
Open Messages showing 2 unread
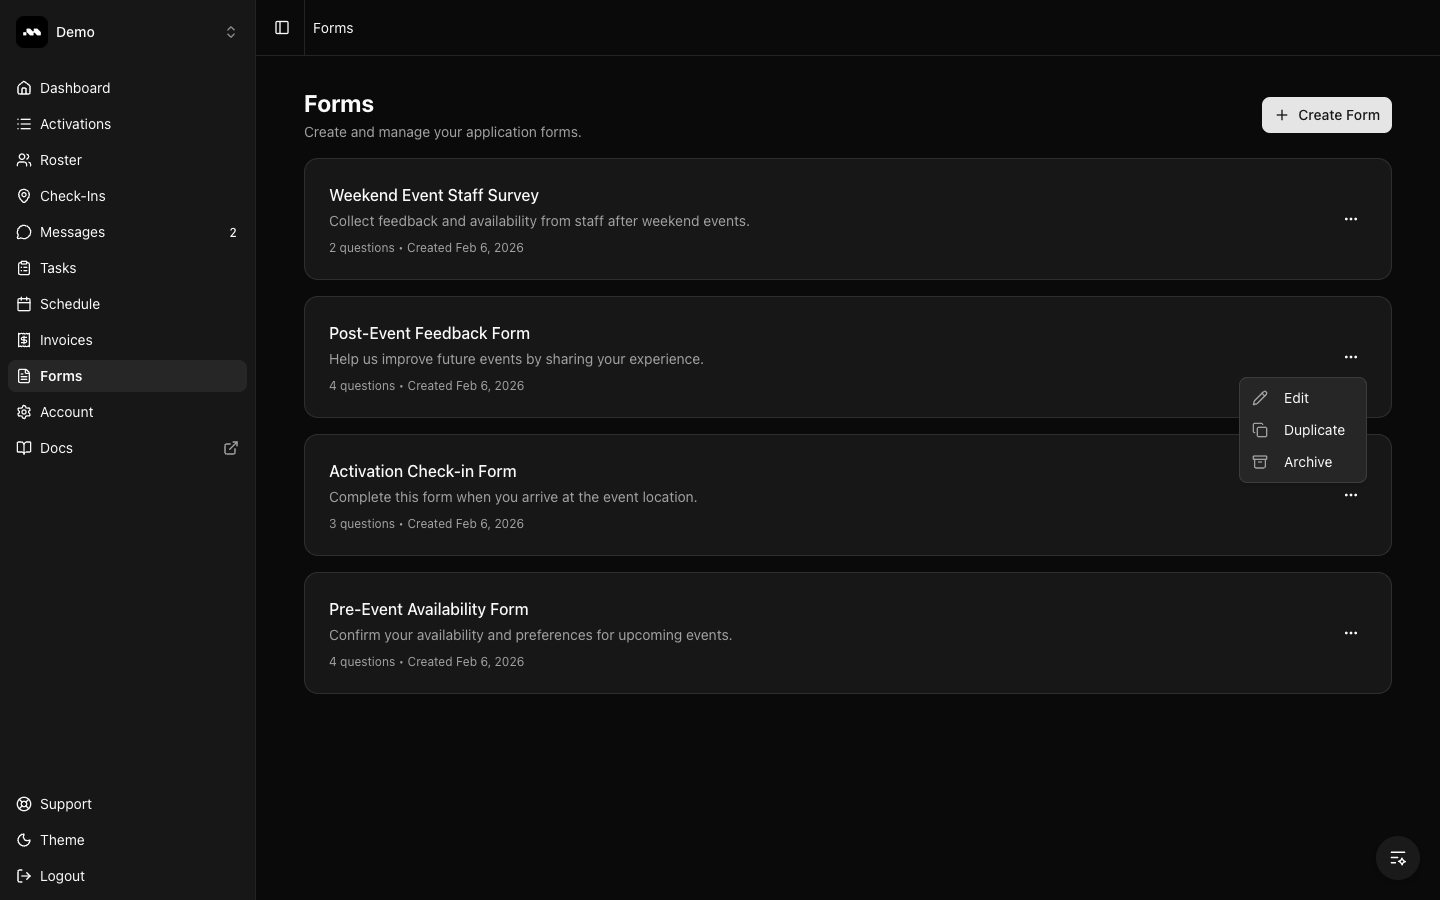coord(72,232)
